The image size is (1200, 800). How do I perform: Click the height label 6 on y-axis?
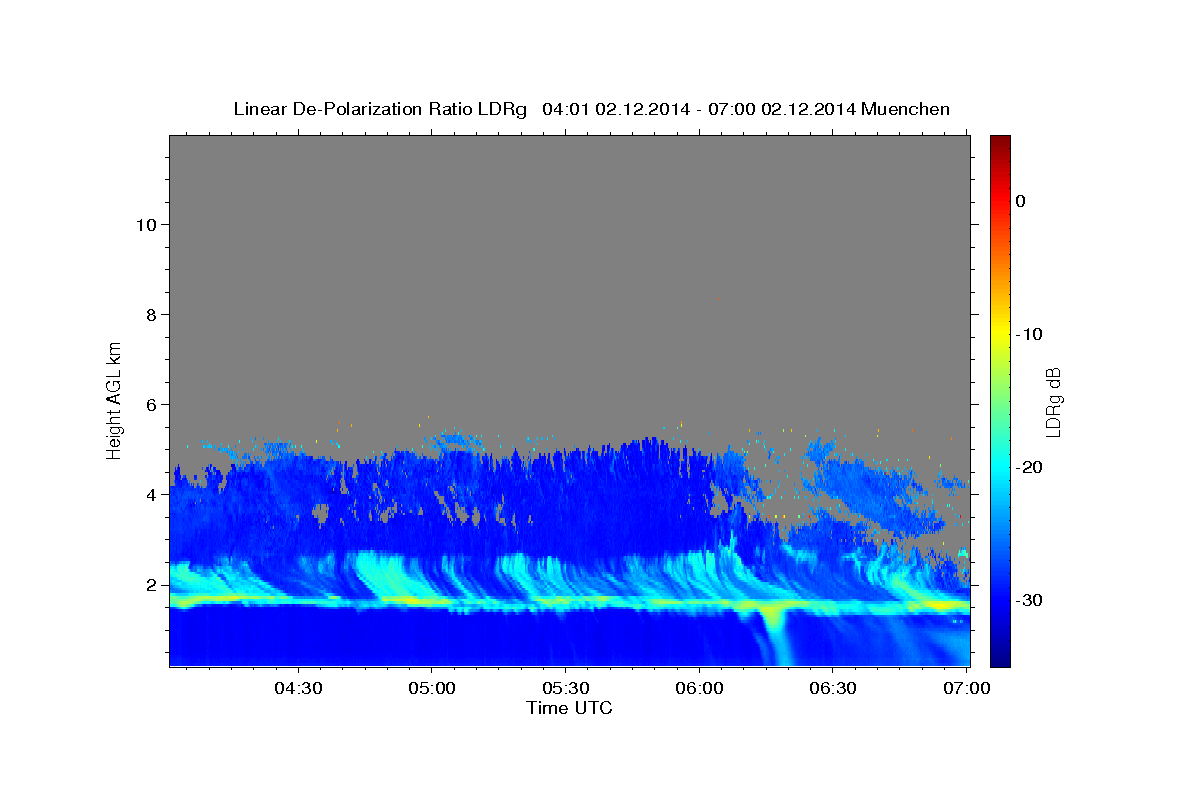click(x=151, y=404)
